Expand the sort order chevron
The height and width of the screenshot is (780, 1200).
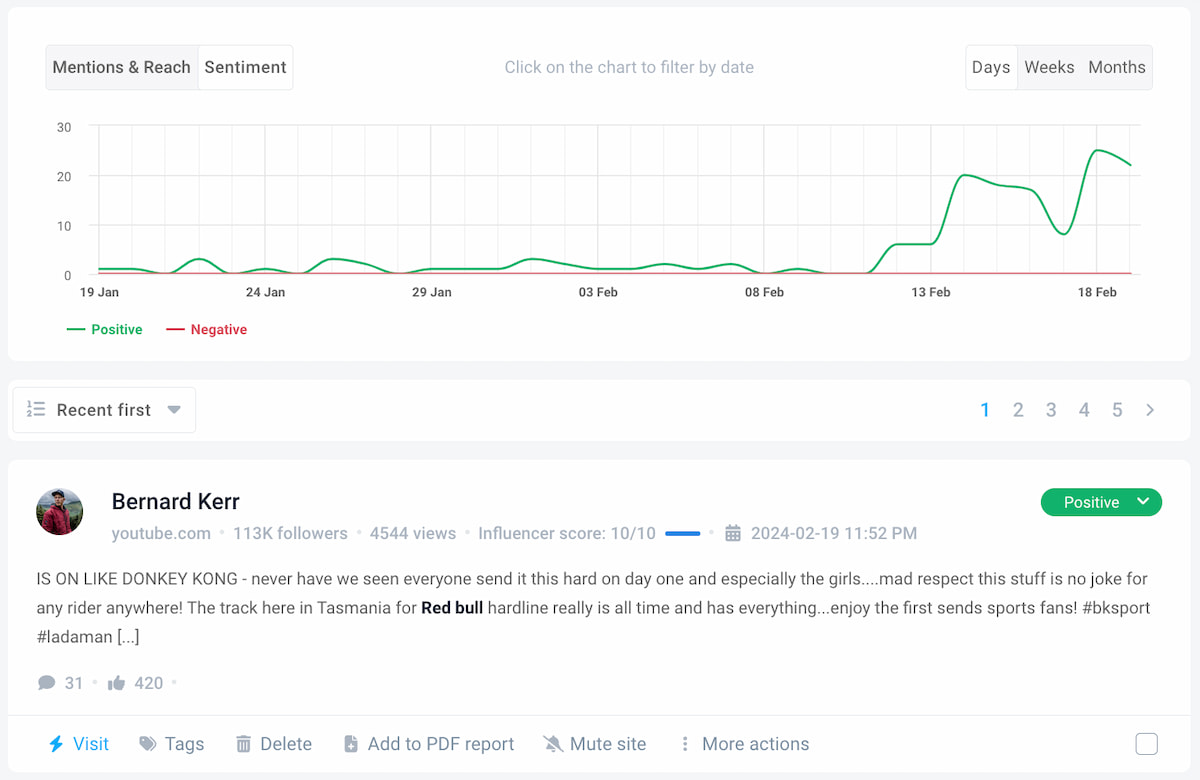[x=176, y=409]
